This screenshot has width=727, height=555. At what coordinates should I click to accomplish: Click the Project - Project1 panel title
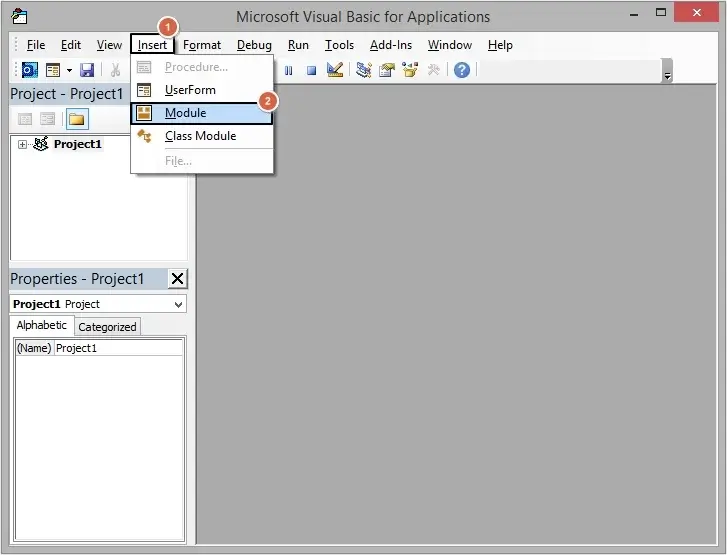tap(67, 94)
